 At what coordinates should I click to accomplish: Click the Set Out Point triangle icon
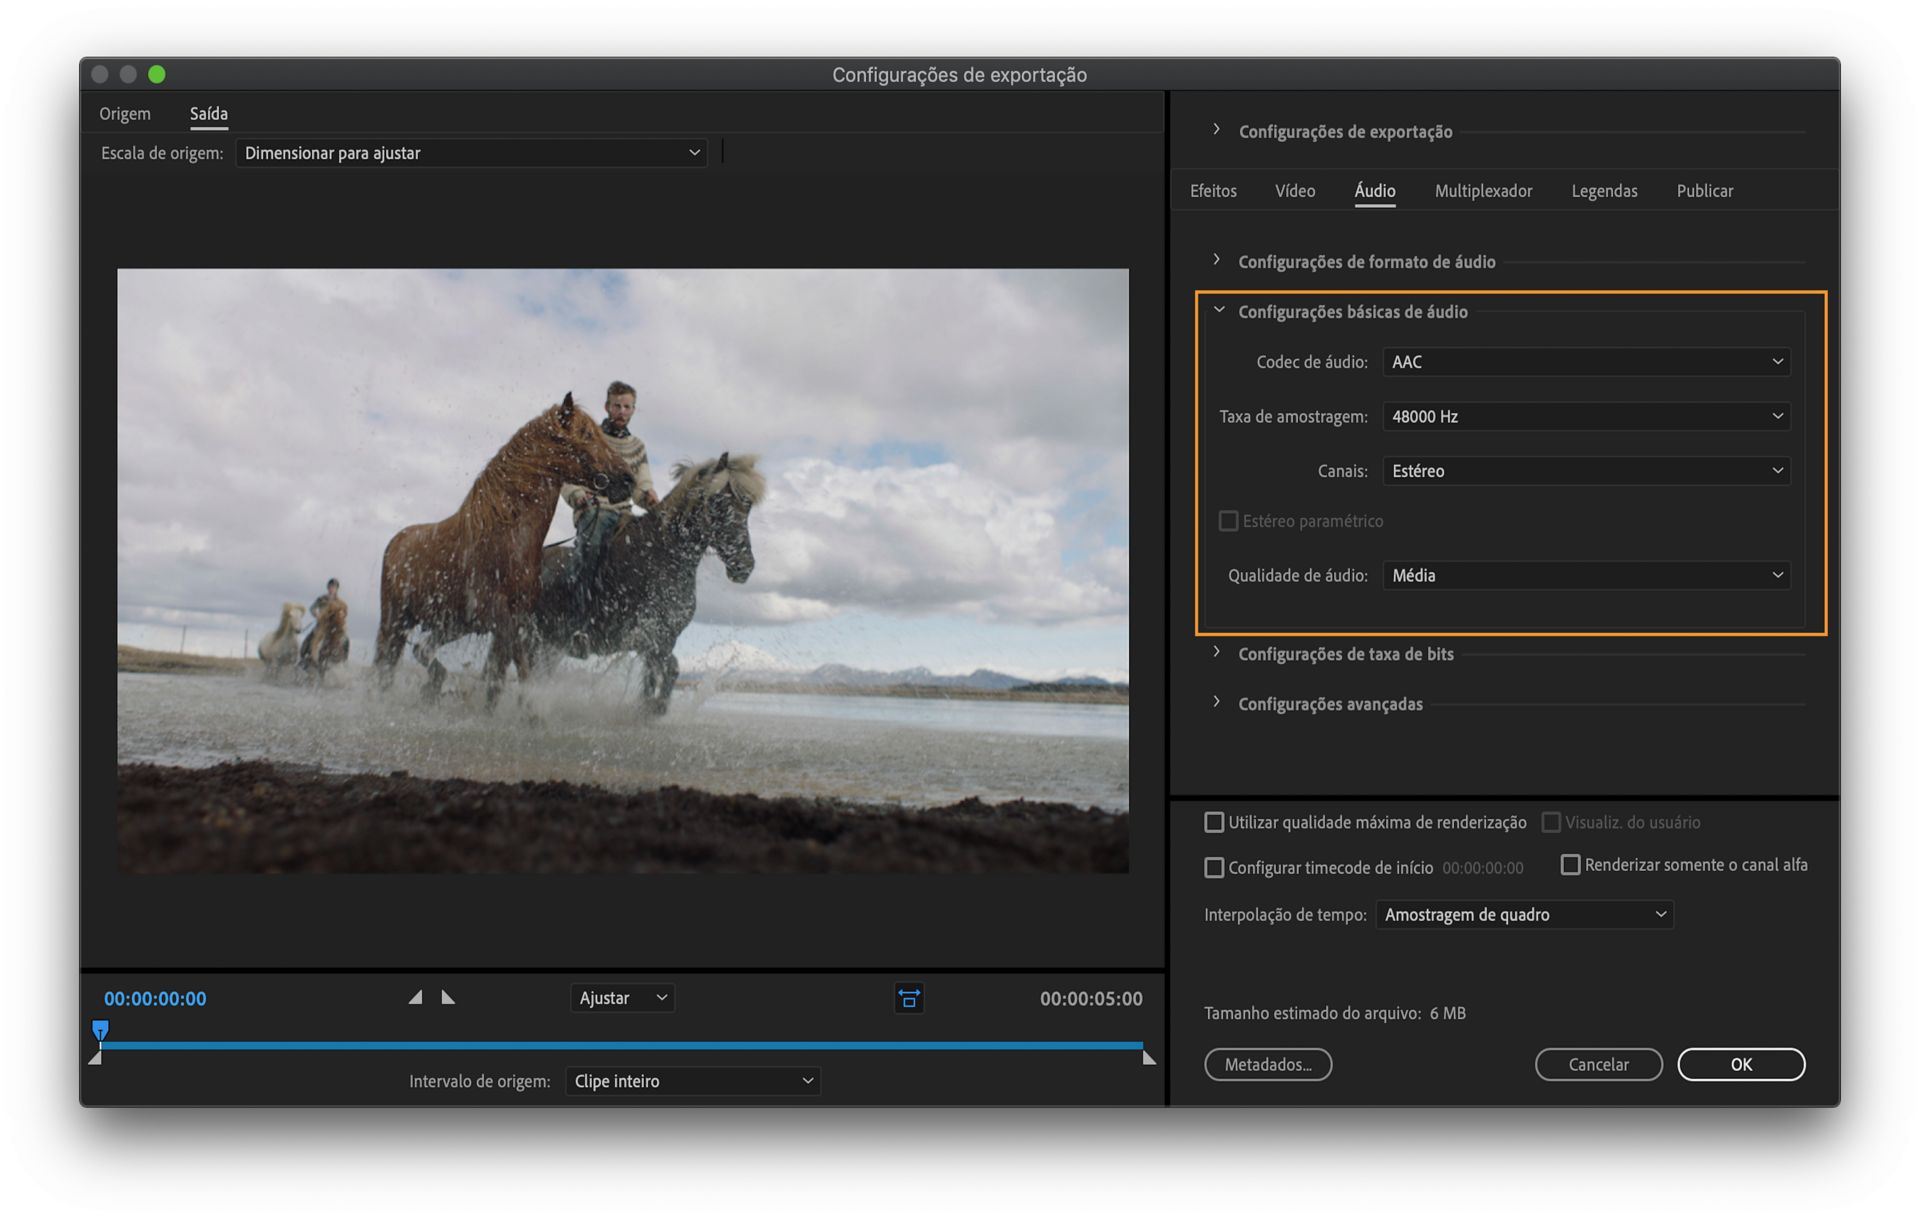click(x=448, y=997)
